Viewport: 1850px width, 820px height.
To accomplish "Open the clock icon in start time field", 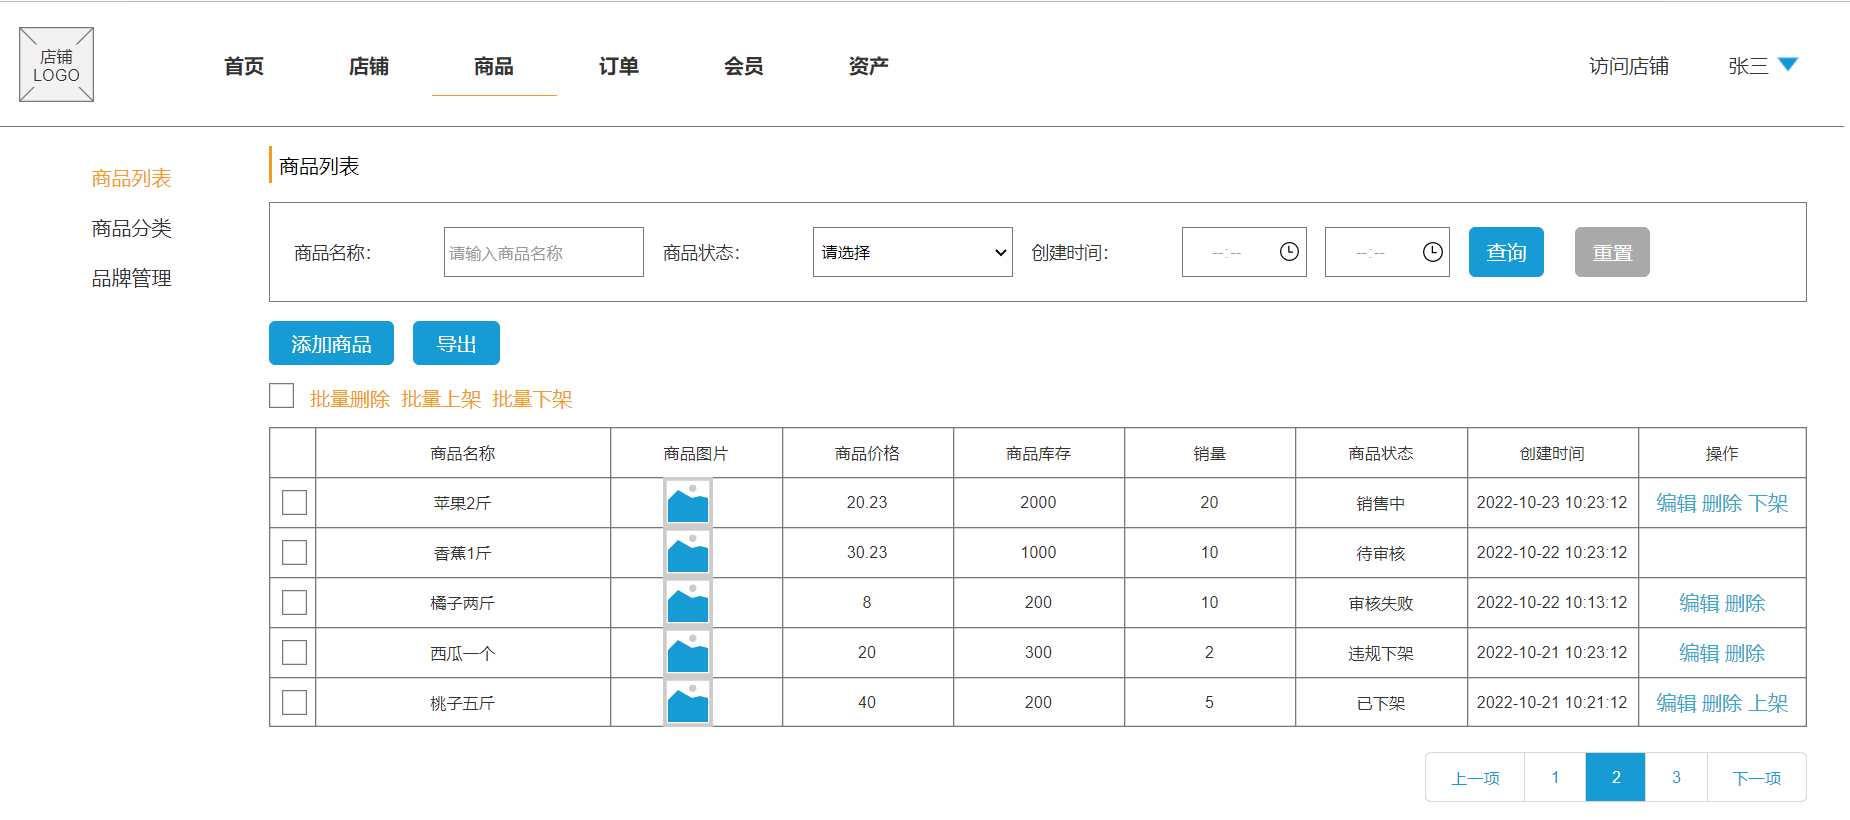I will [x=1289, y=252].
